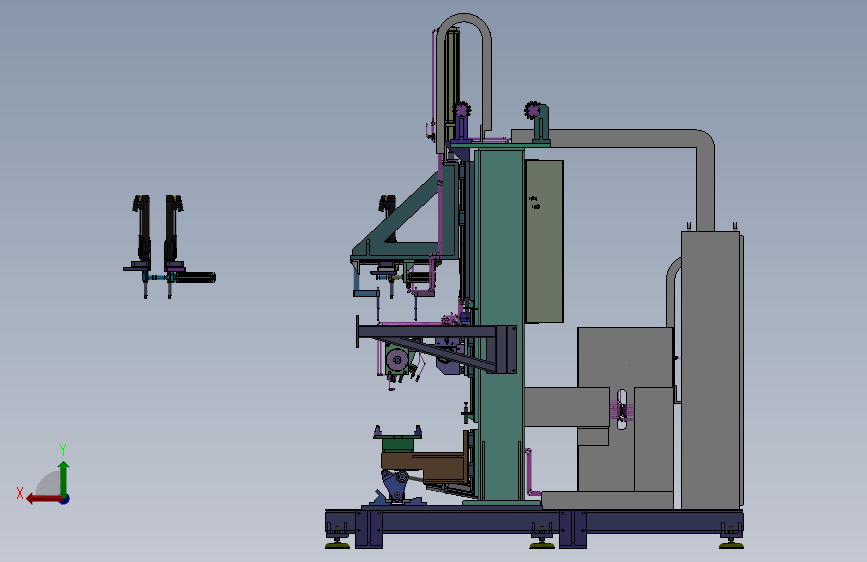867x562 pixels.
Task: Select the olive control box mounted on the column
Action: [x=544, y=241]
